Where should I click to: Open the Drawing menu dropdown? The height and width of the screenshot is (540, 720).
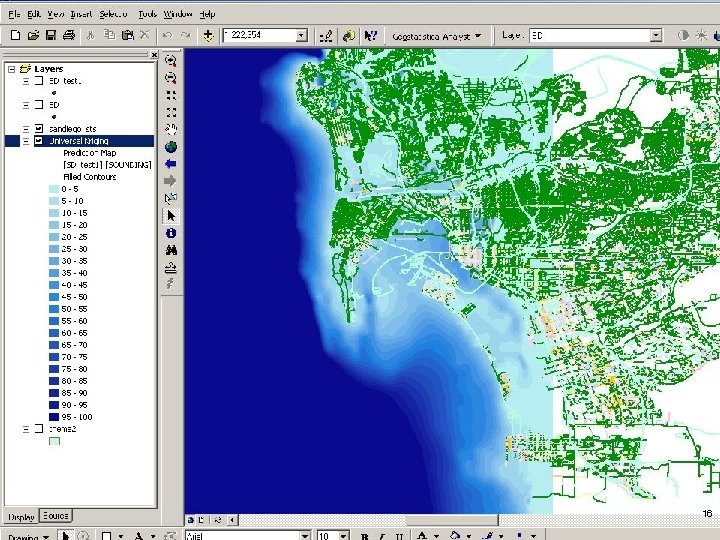29,536
